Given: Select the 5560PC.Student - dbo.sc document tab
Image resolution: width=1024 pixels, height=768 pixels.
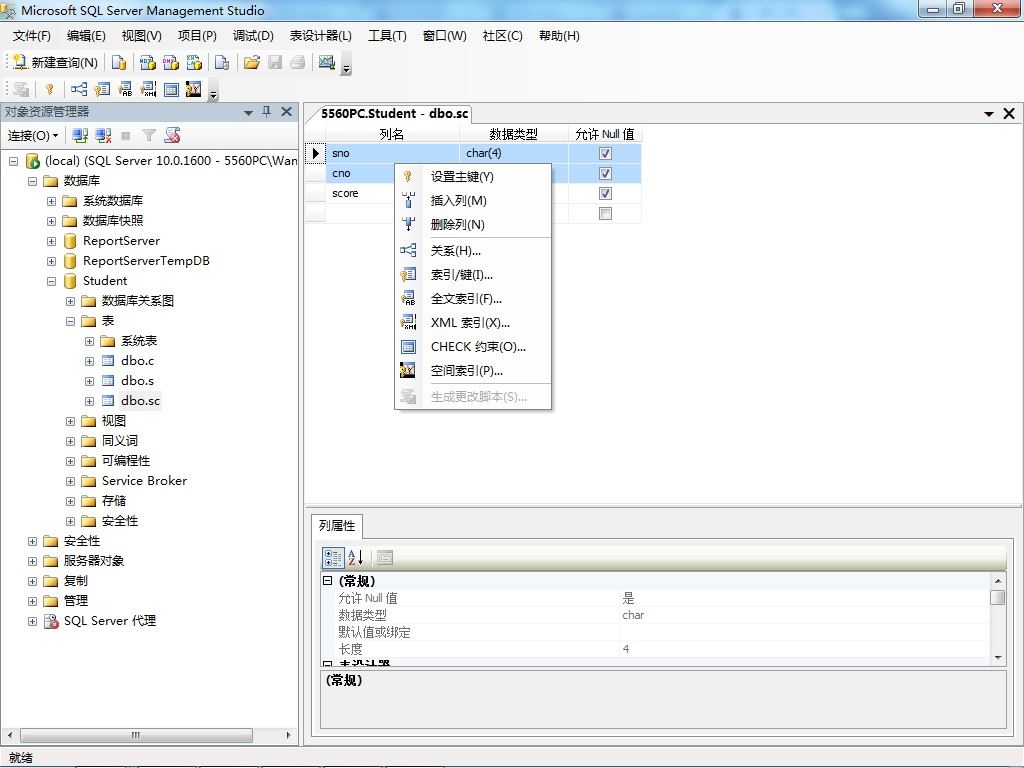Looking at the screenshot, I should tap(394, 113).
